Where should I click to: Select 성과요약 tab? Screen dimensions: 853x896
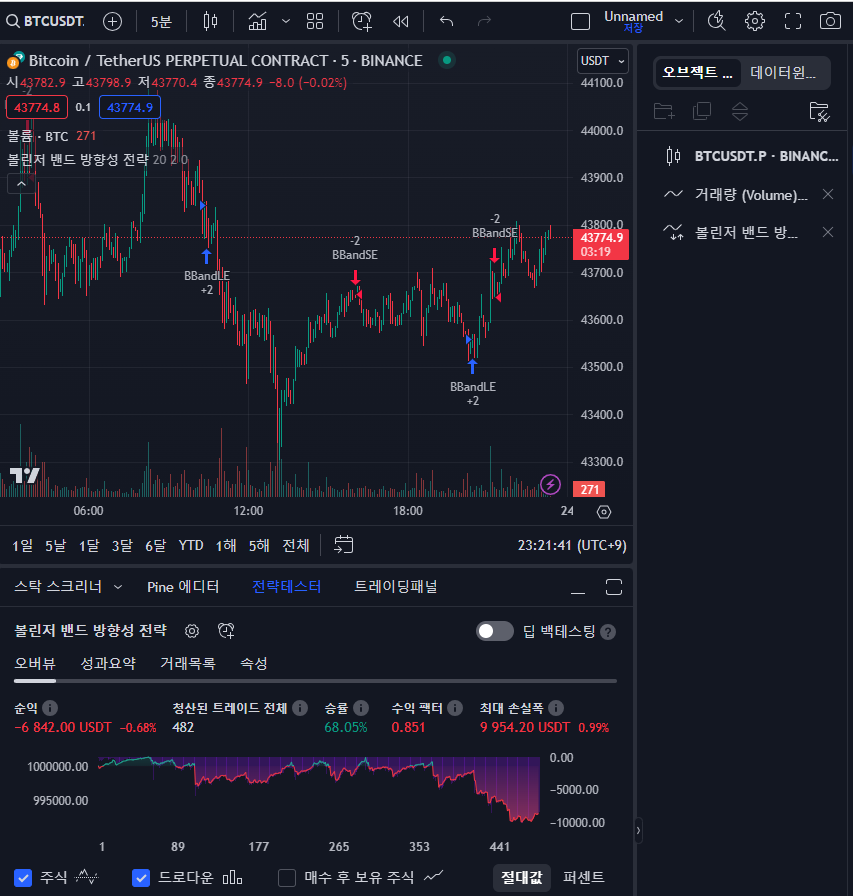click(108, 664)
